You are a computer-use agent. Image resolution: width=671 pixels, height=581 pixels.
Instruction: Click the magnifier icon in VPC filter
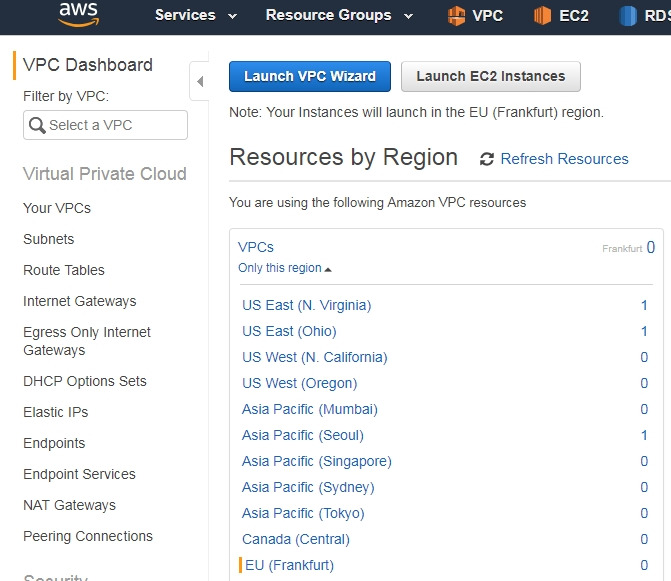coord(37,125)
